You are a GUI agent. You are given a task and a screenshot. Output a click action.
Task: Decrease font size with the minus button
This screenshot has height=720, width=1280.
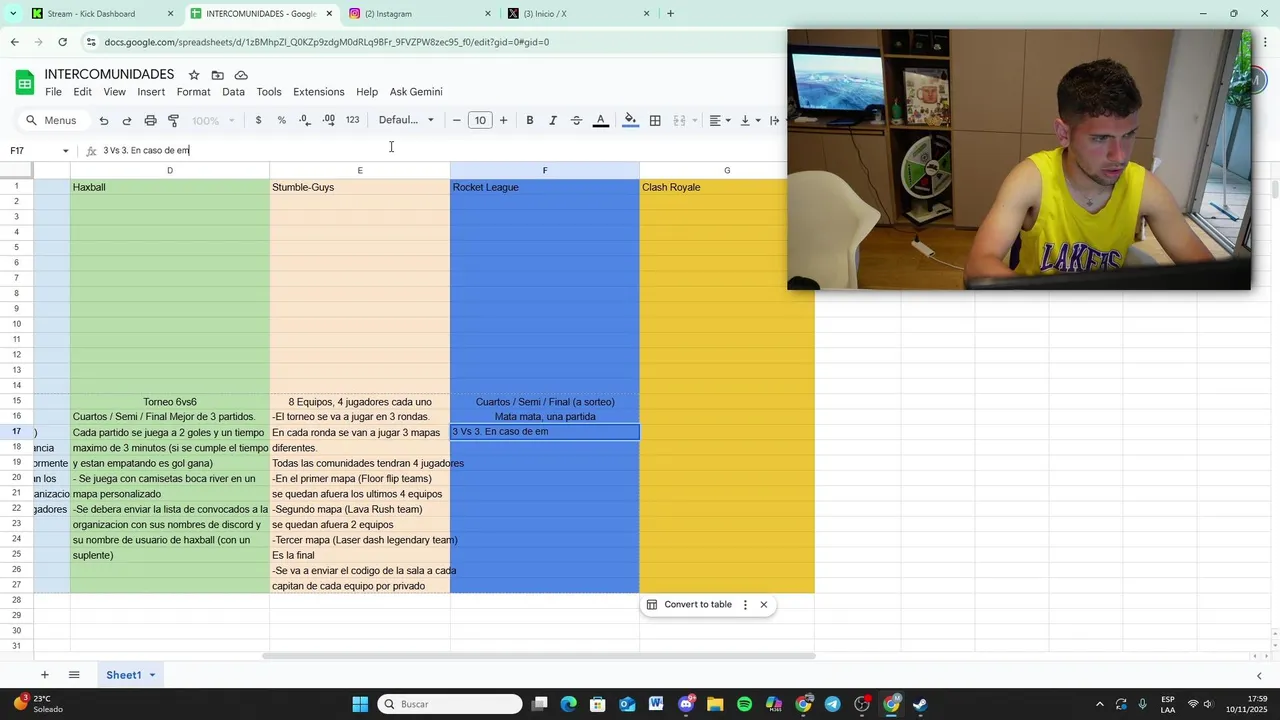(x=457, y=120)
